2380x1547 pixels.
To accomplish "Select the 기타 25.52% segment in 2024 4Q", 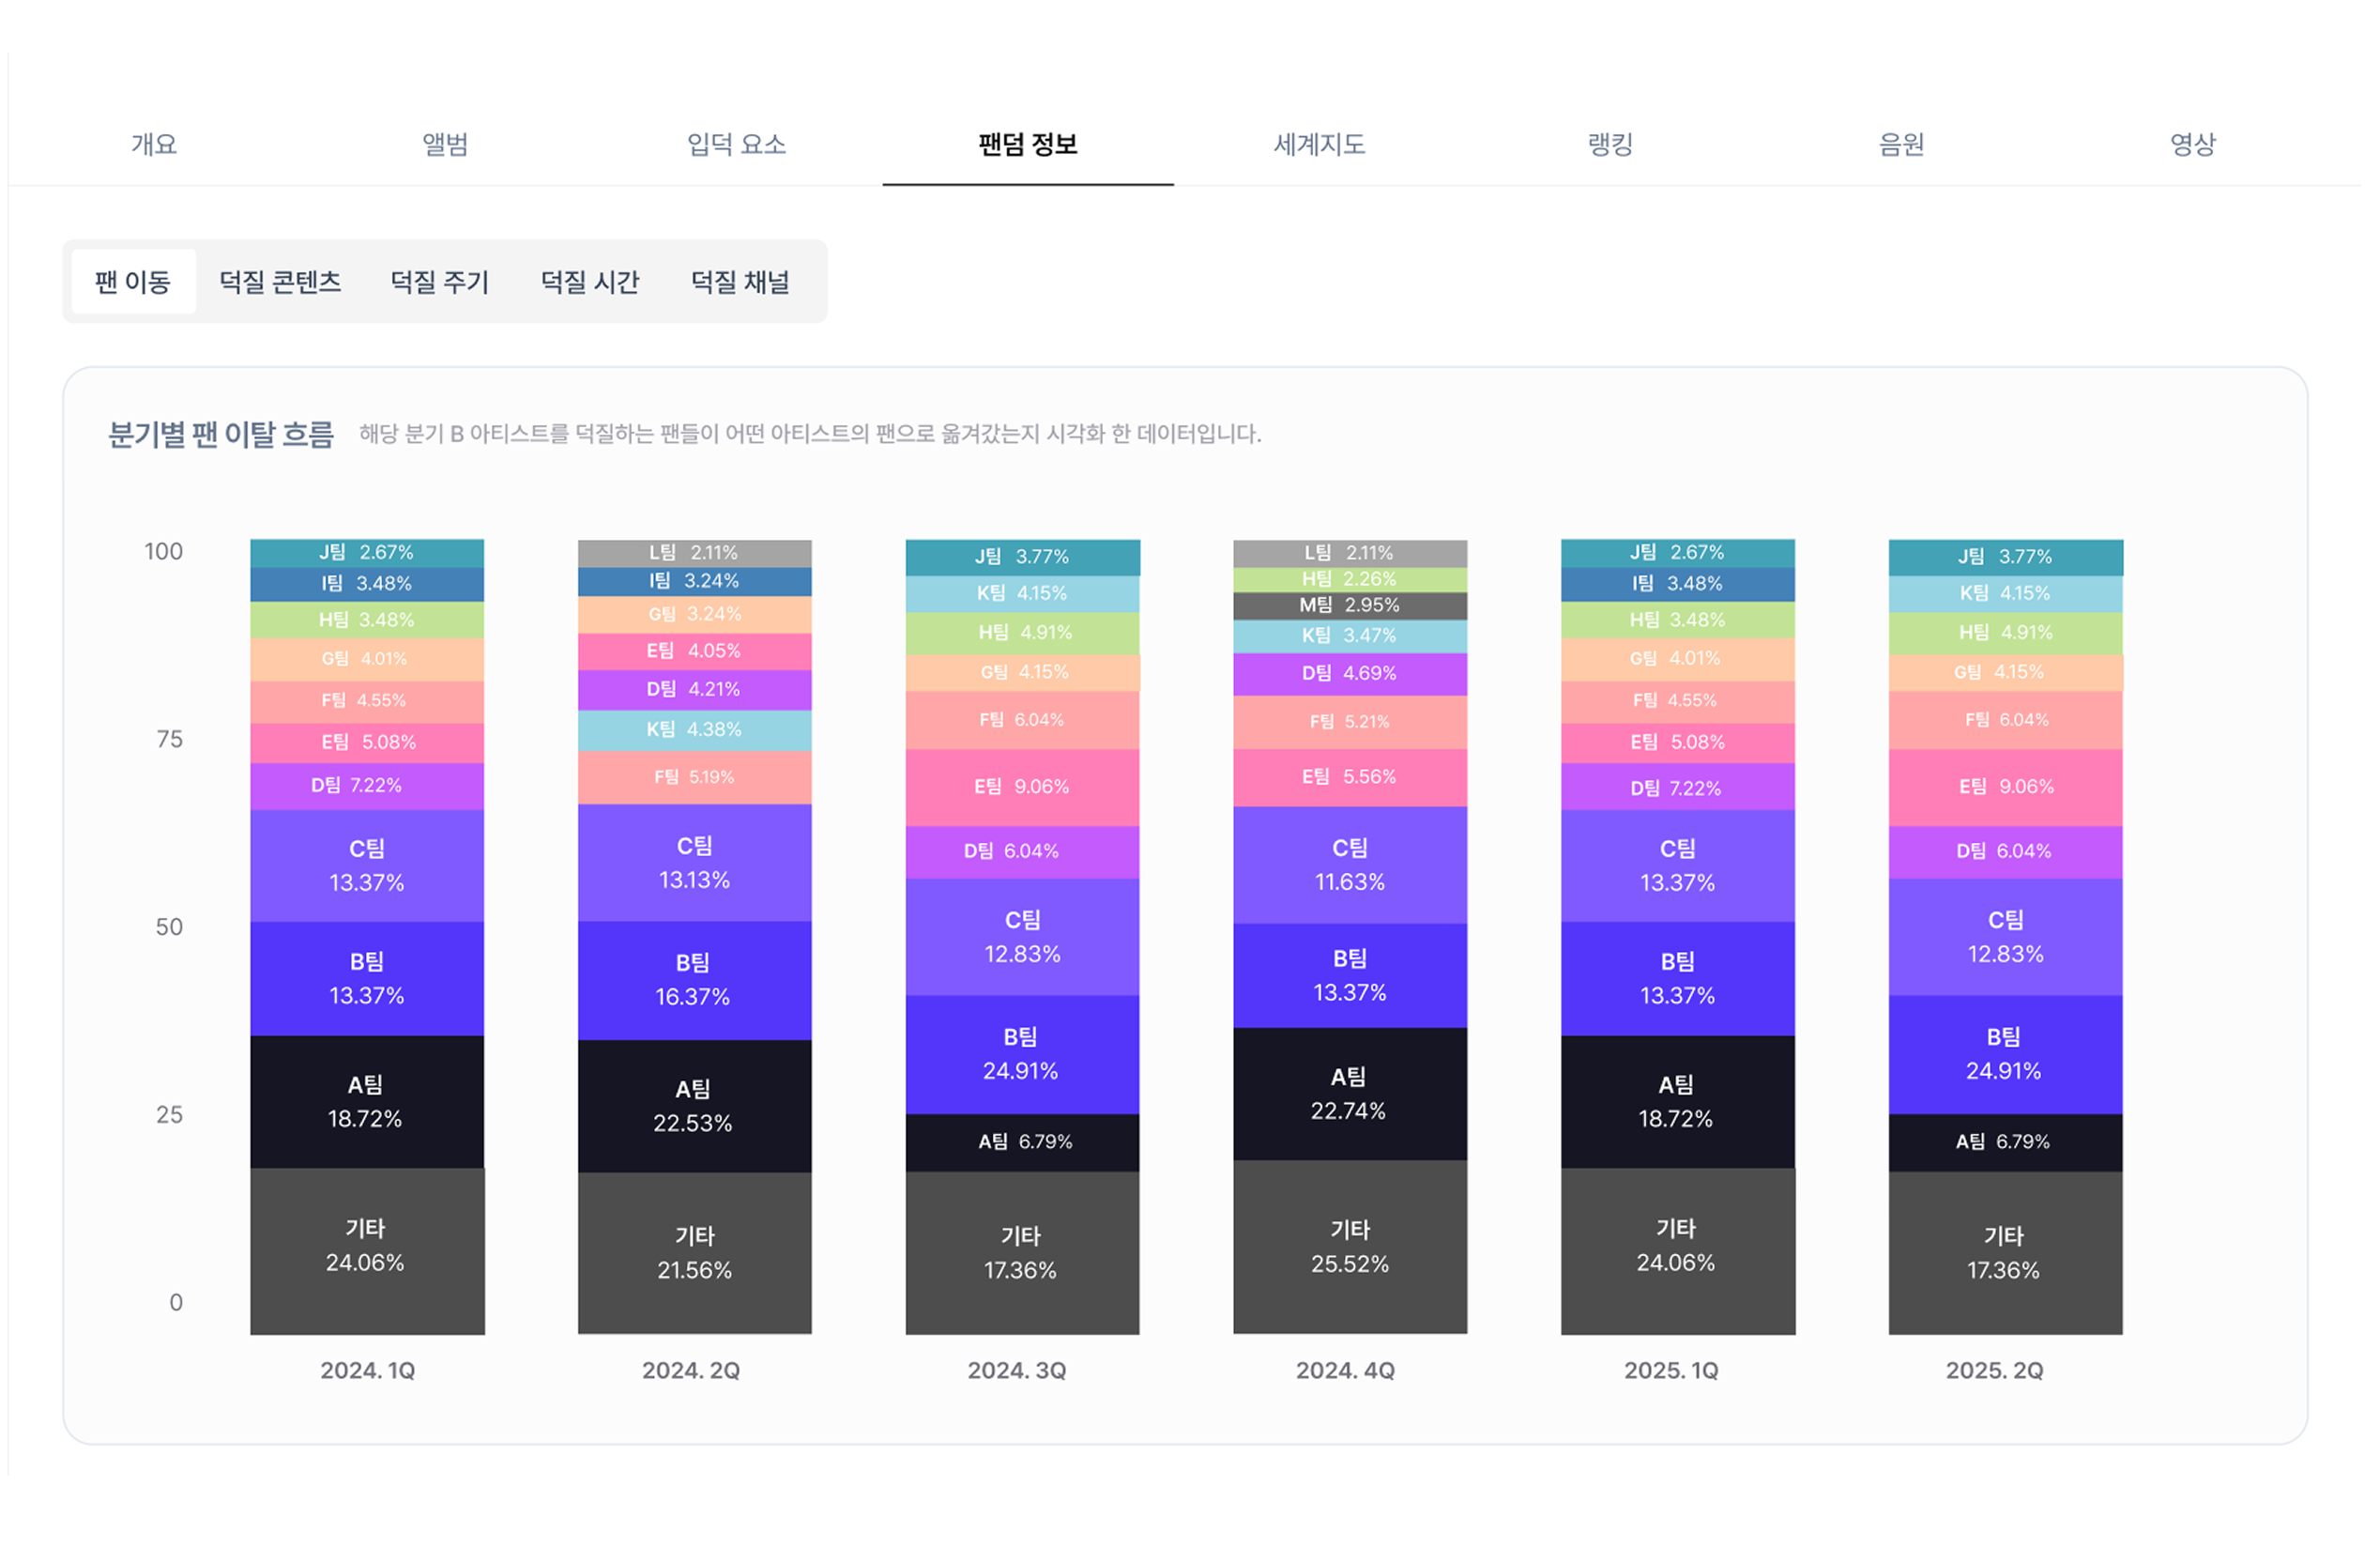I will tap(1350, 1248).
